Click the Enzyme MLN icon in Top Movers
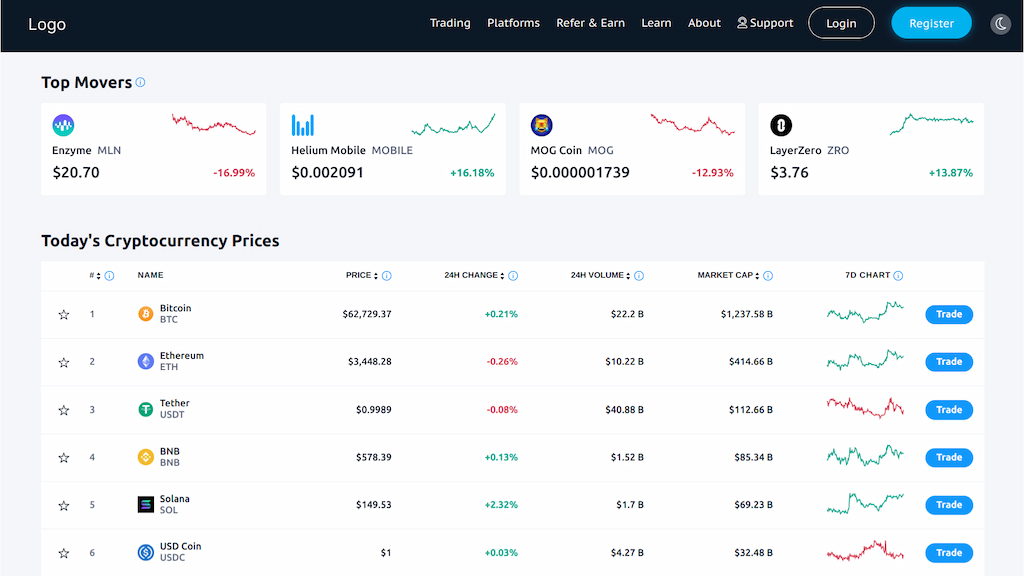 coord(63,125)
